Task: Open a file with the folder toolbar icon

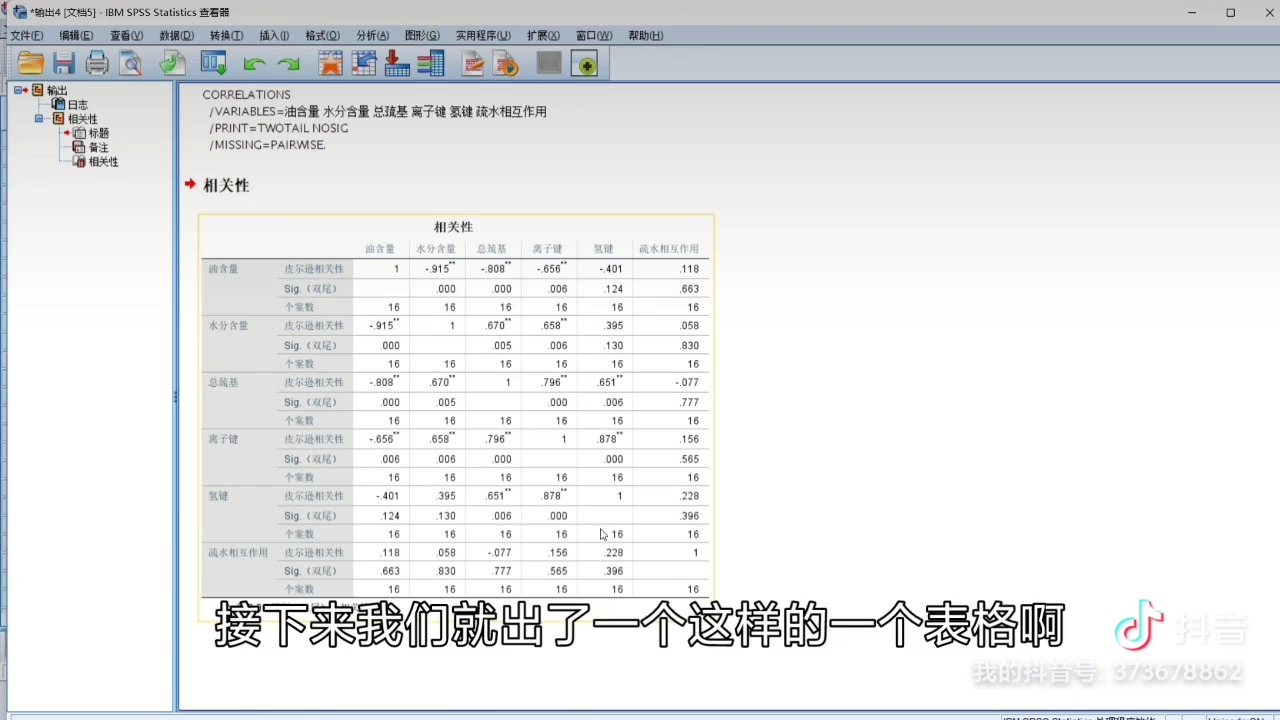Action: pos(30,64)
